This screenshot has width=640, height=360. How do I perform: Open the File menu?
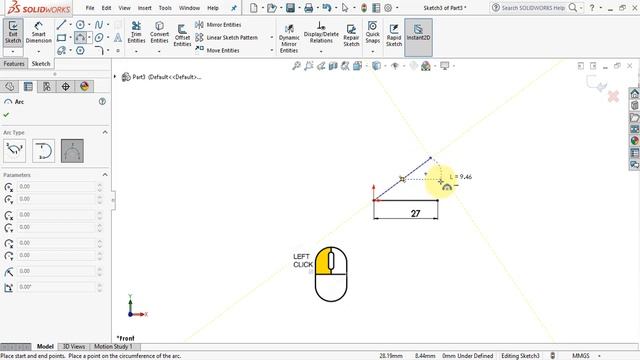(x=90, y=8)
